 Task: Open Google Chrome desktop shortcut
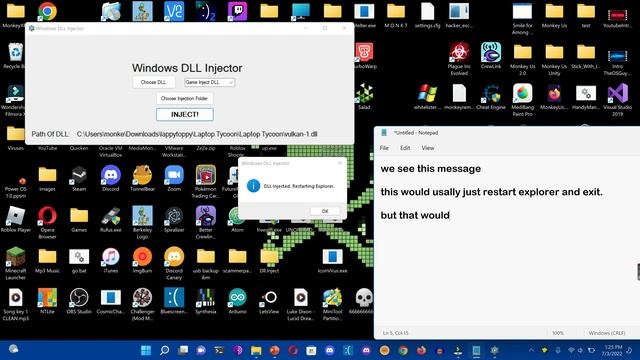point(47,11)
